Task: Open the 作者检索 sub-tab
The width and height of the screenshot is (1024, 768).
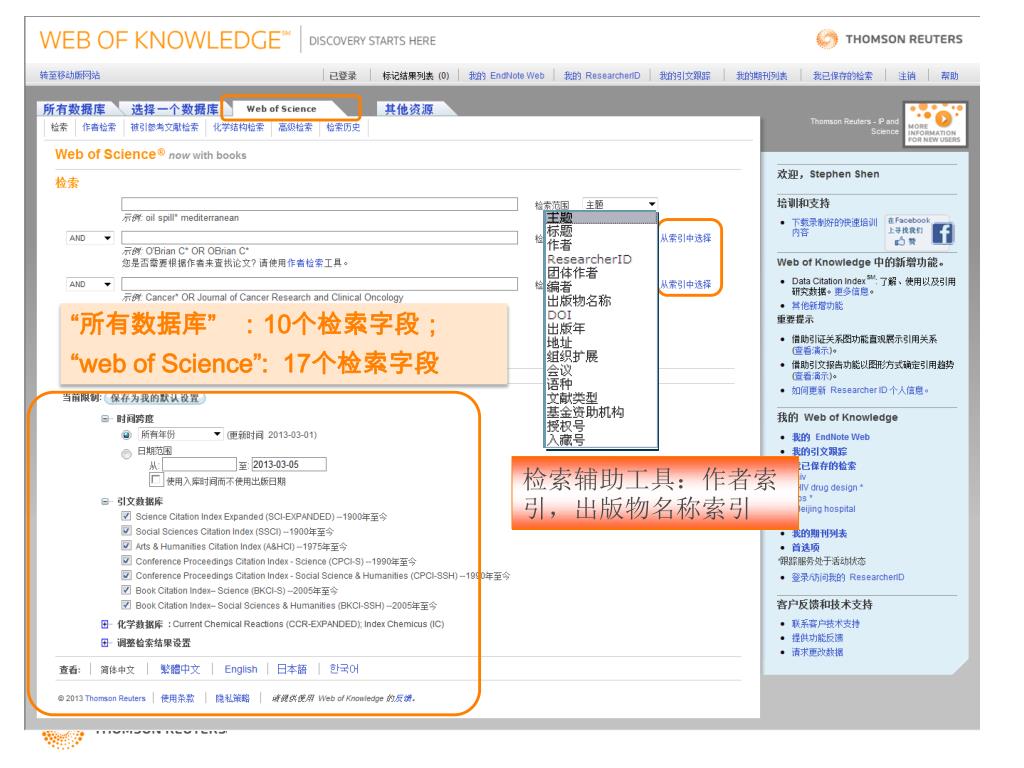Action: point(99,127)
